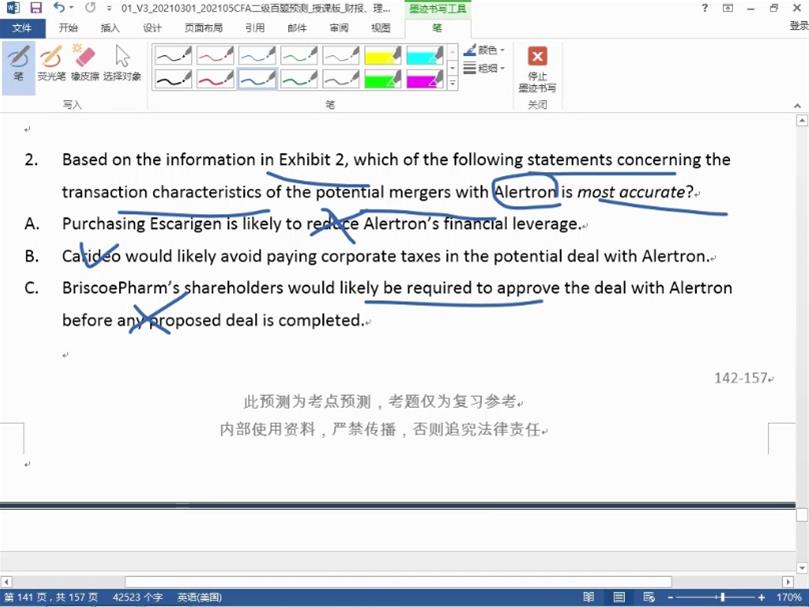Switch to the 设计 design tab
Screen dimensions: 809x607
(x=152, y=28)
